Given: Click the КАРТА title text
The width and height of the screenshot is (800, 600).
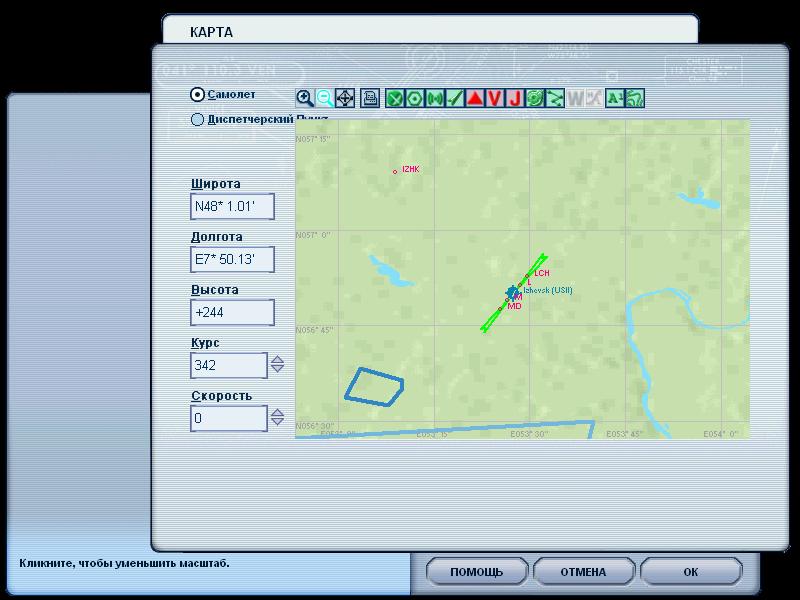Looking at the screenshot, I should (211, 32).
